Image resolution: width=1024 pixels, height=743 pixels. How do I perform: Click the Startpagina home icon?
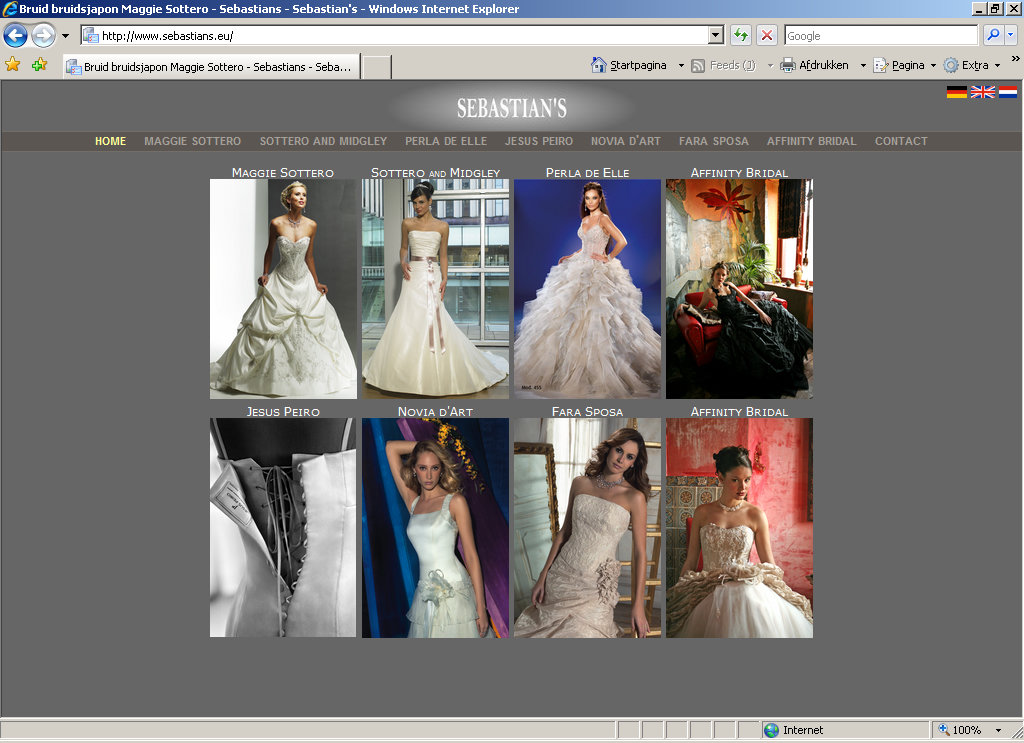tap(599, 65)
